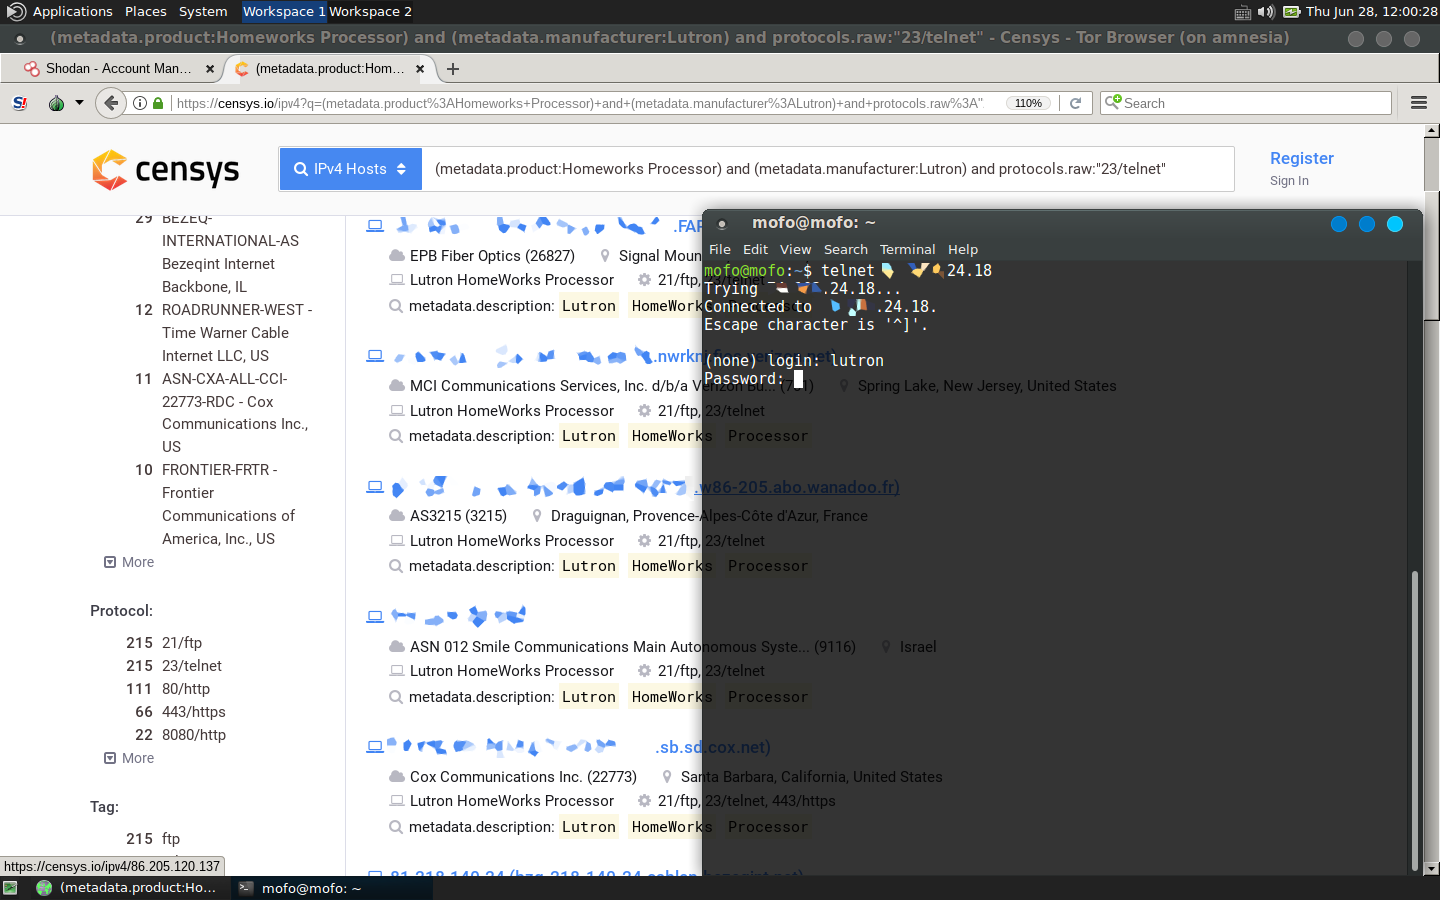Close the Shodan Account tab

[209, 69]
